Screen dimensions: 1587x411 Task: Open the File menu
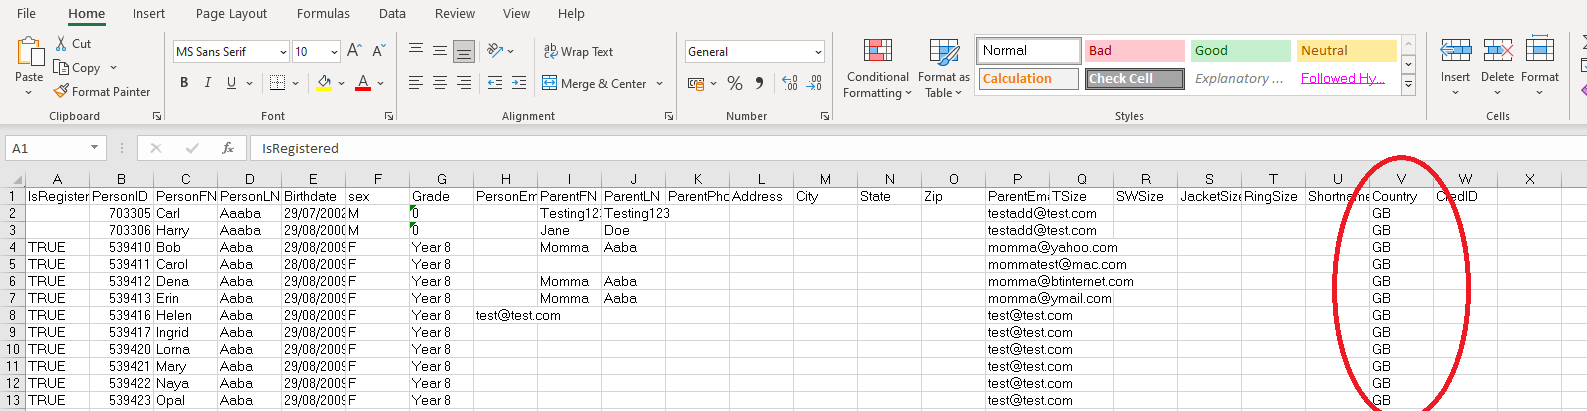coord(27,13)
